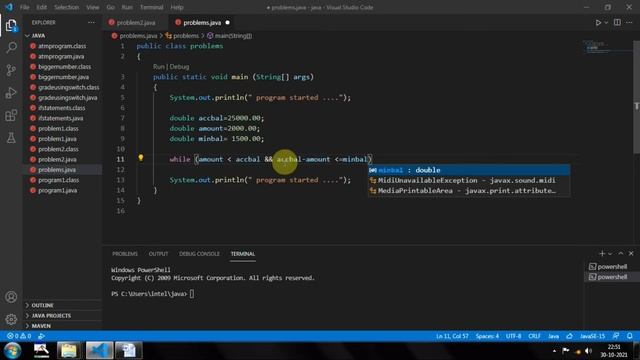Switch to the DEBUG CONSOLE panel tab
The image size is (640, 360).
coord(199,253)
